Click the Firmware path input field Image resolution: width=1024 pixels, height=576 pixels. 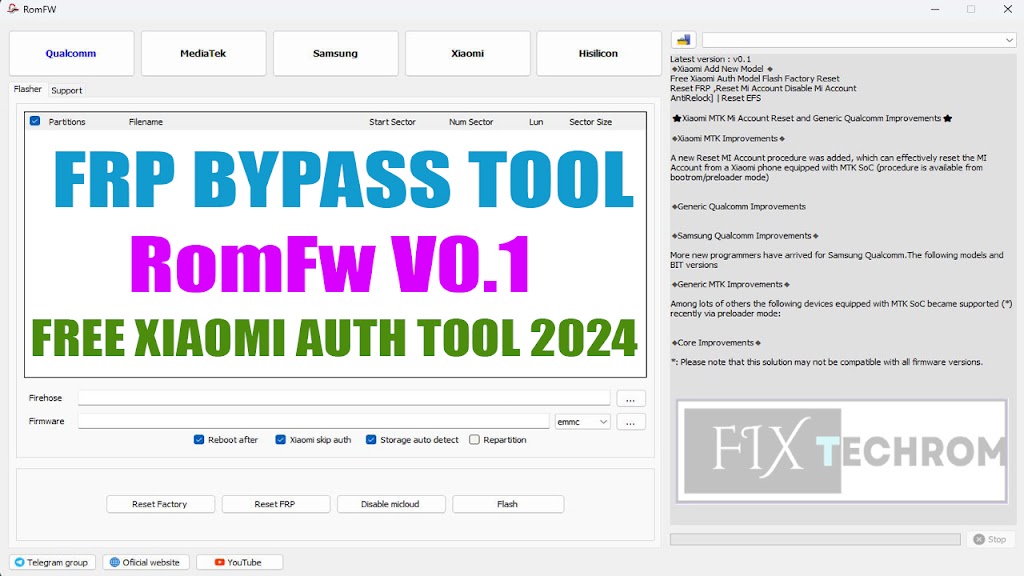click(313, 421)
